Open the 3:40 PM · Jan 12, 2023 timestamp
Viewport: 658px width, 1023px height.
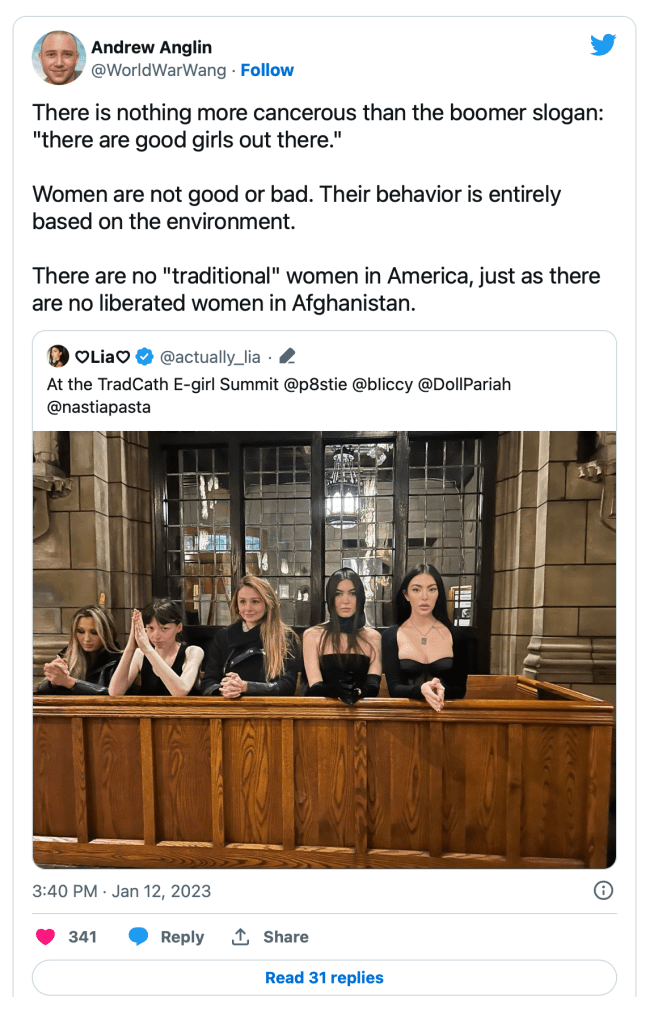tap(122, 890)
